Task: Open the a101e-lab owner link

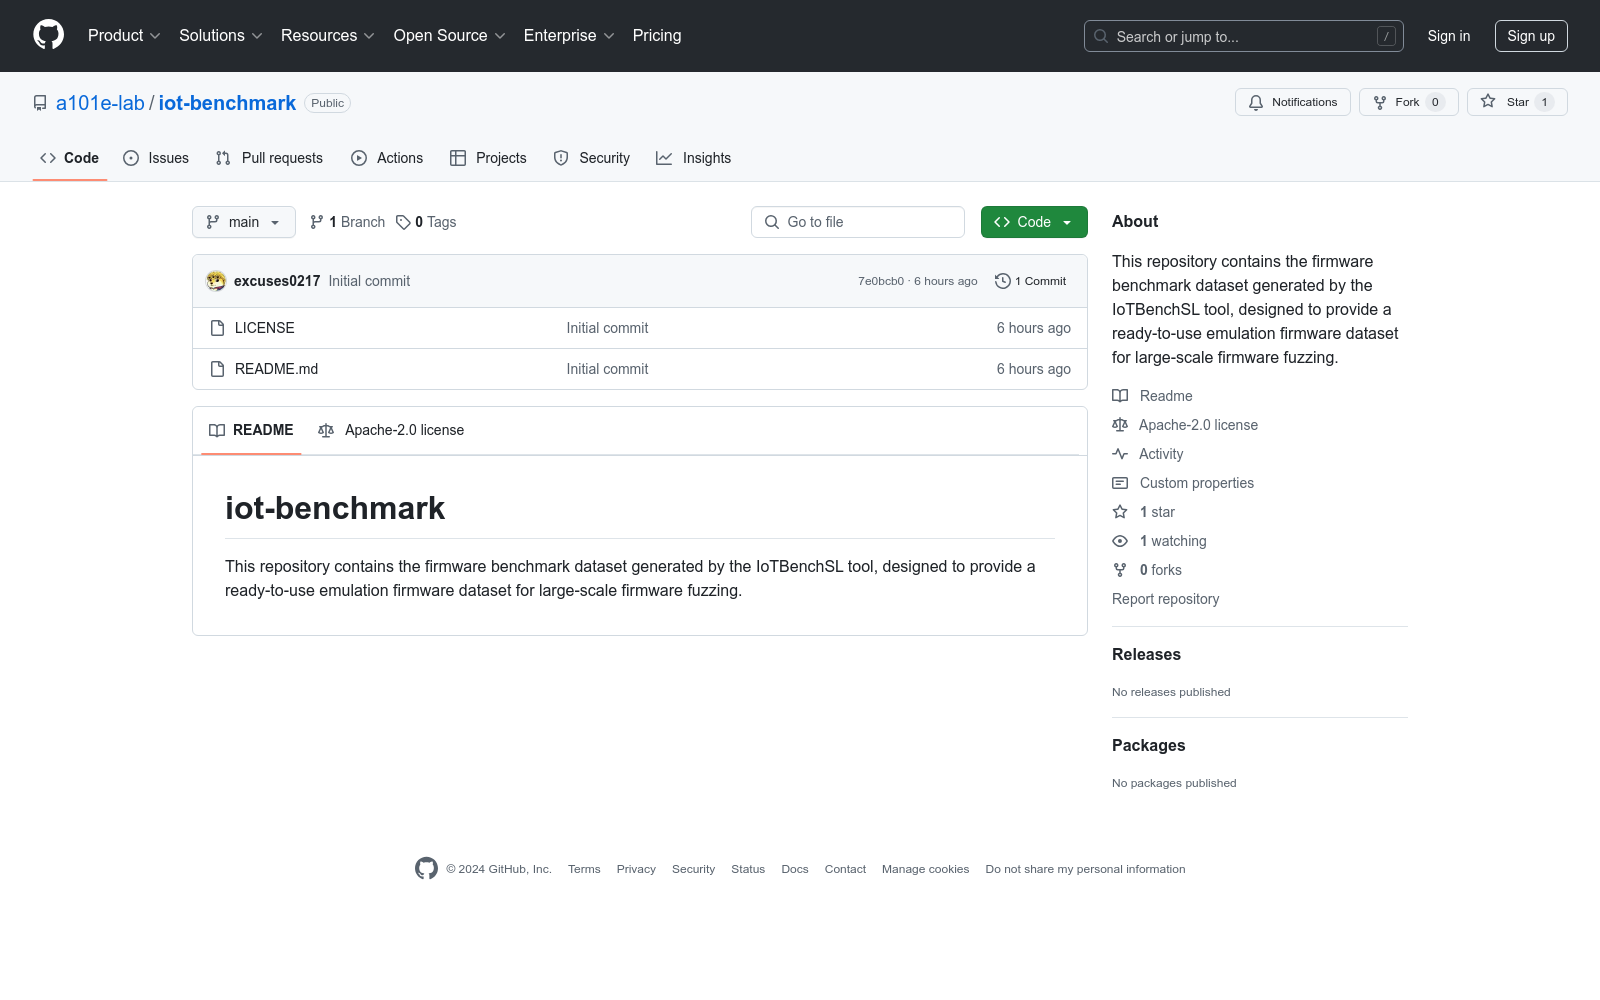Action: 100,103
